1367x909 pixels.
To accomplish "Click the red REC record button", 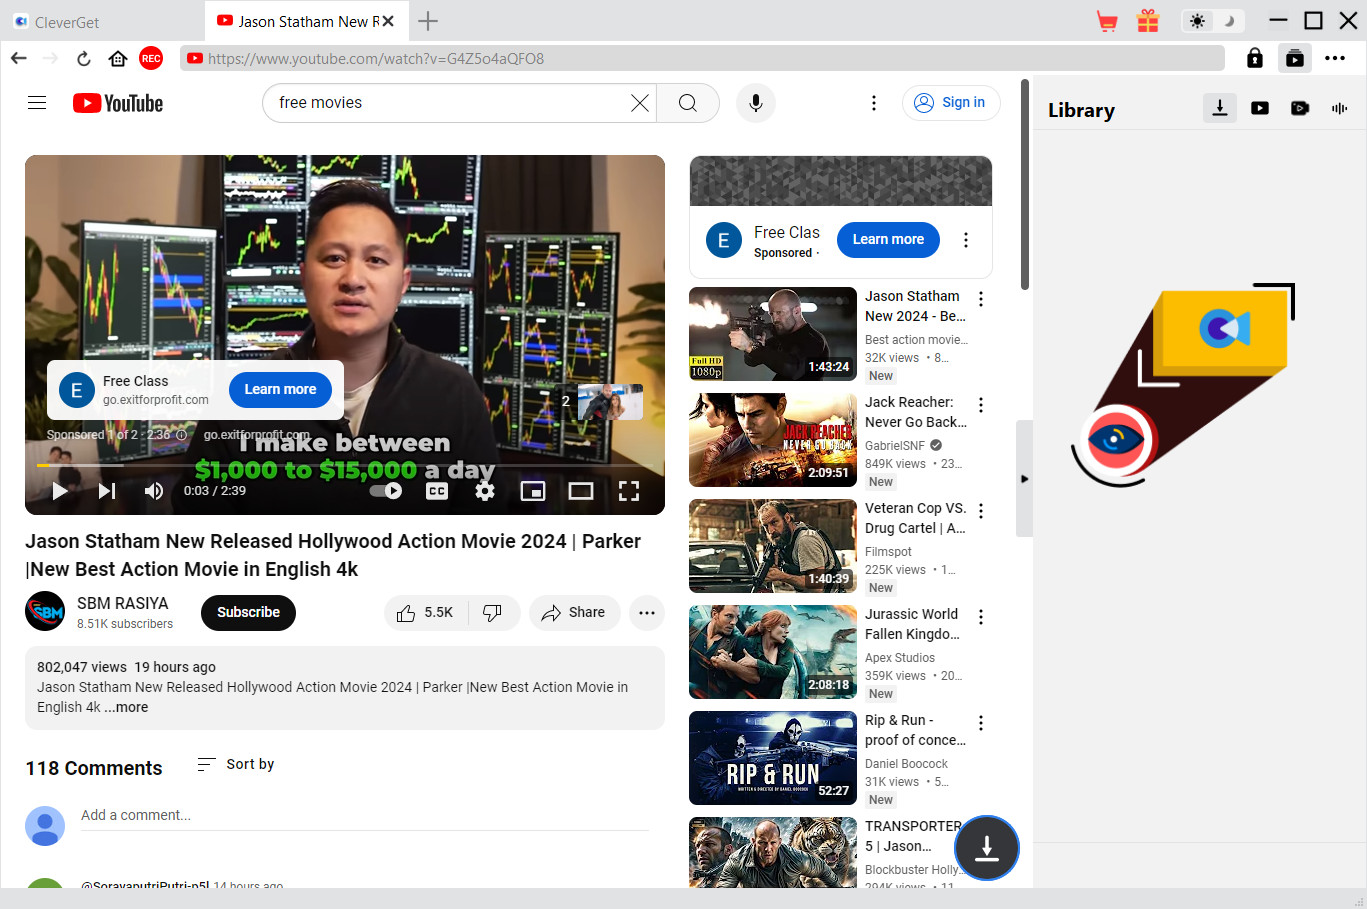I will [151, 59].
